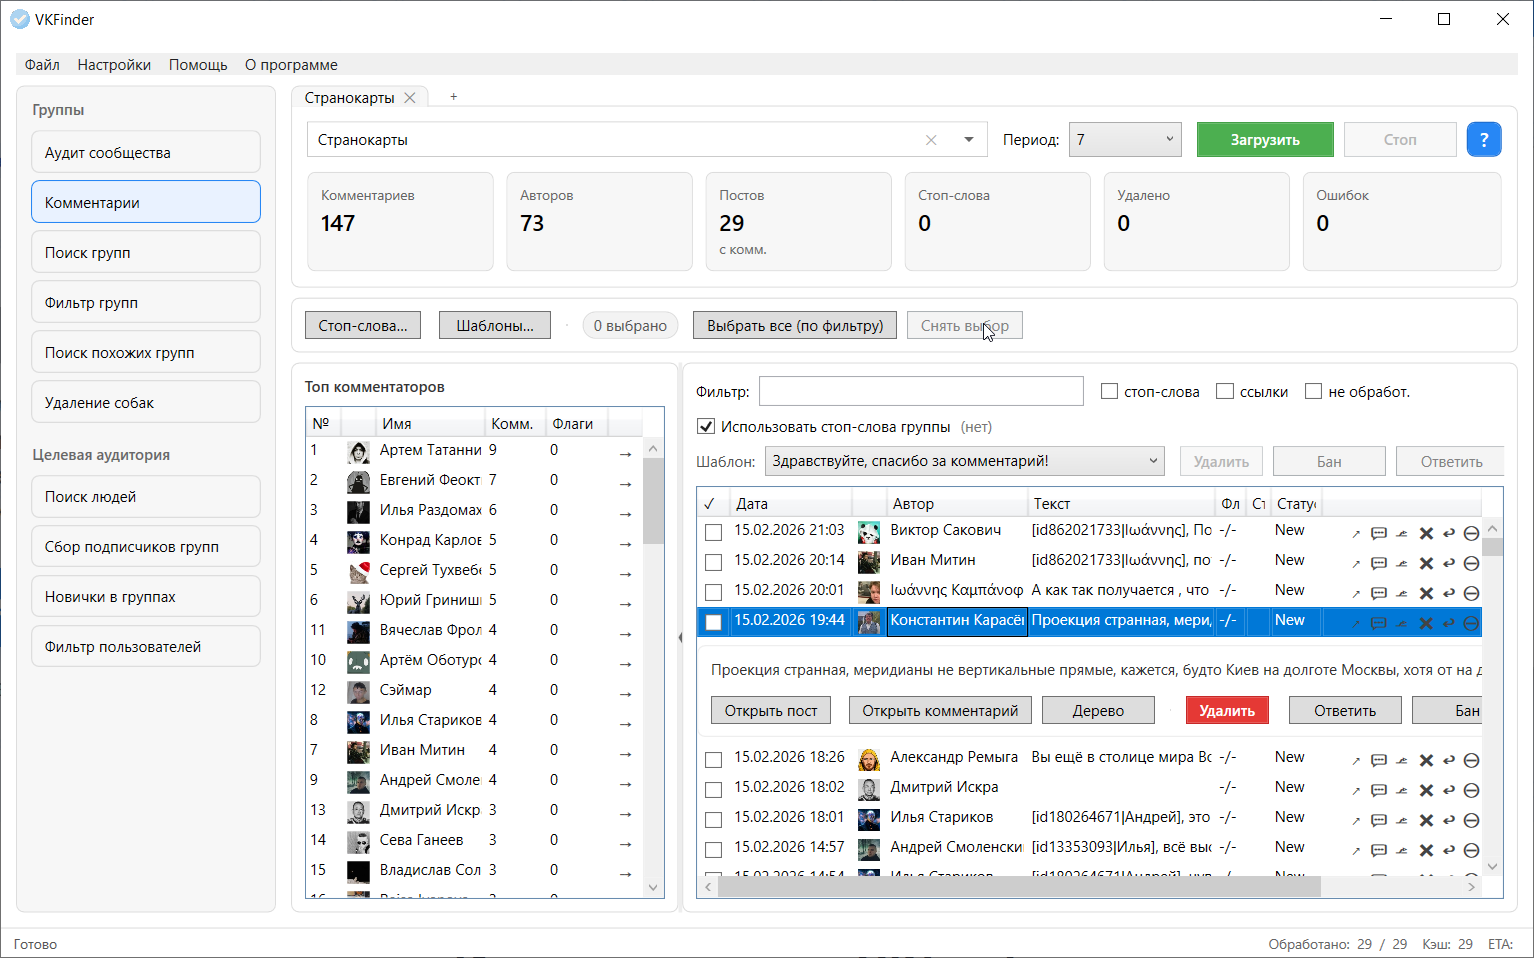Enable the стоп-слова filter checkbox

(1109, 392)
